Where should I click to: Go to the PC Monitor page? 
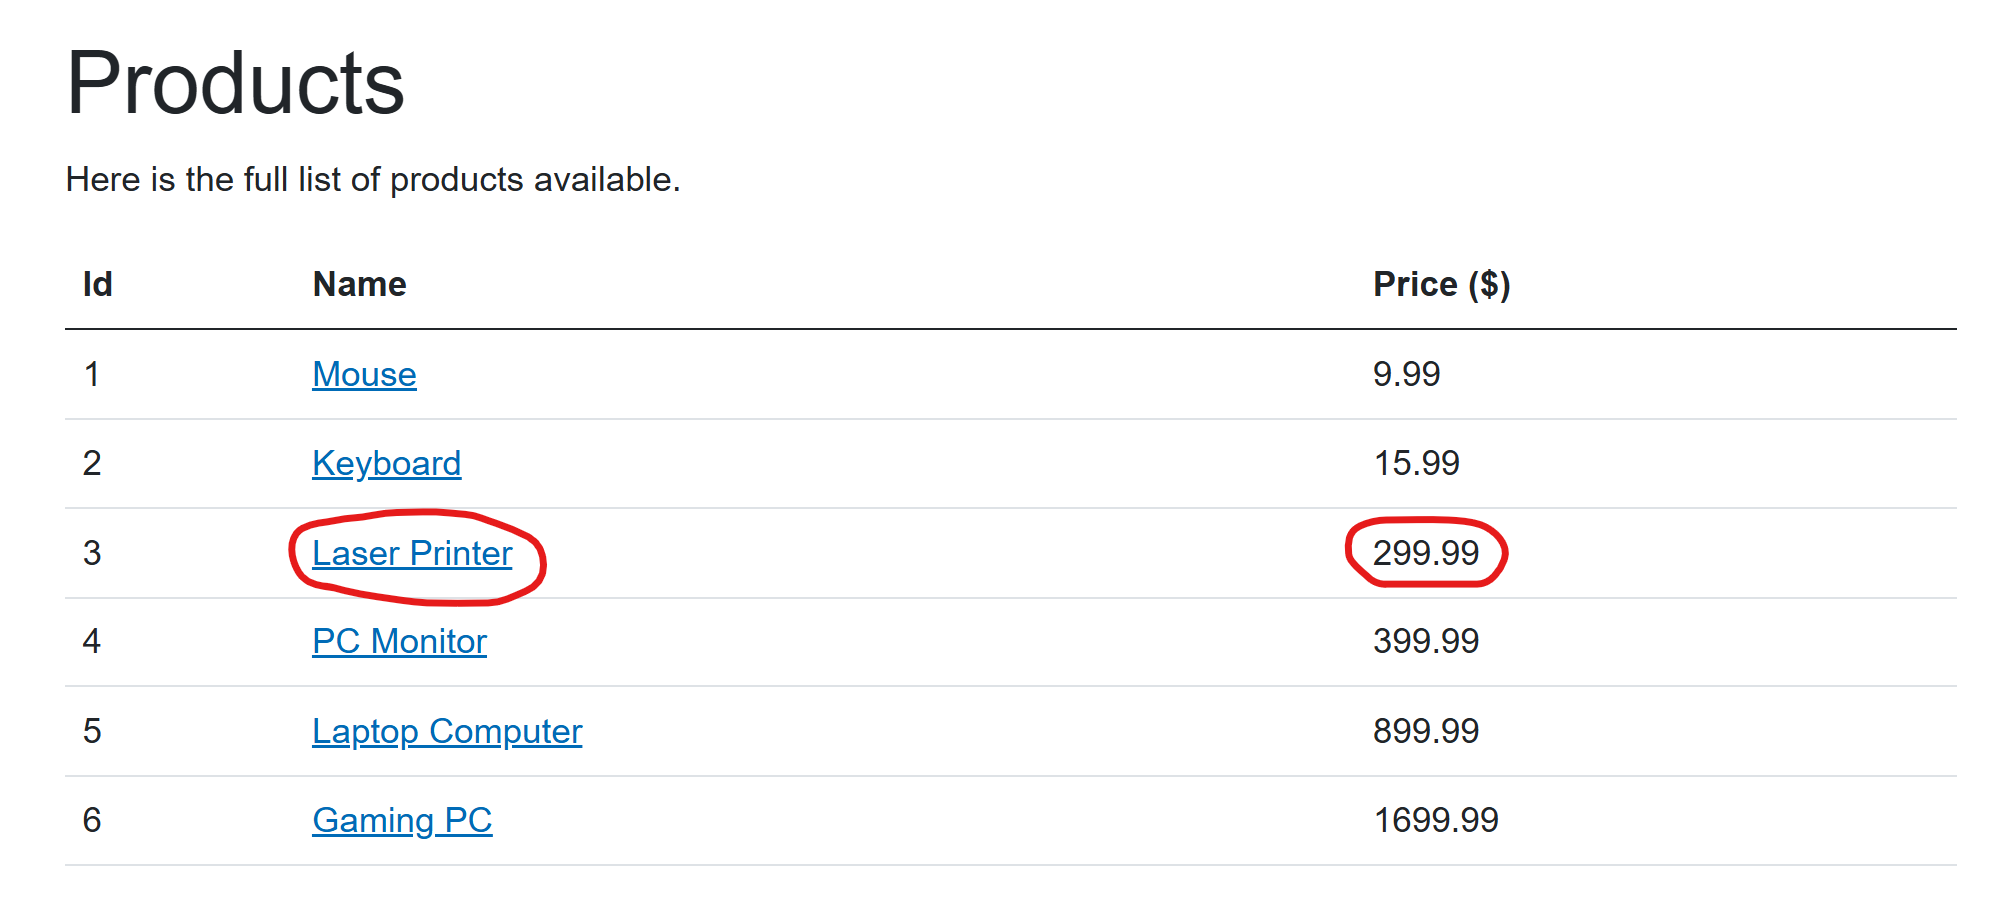coord(399,641)
